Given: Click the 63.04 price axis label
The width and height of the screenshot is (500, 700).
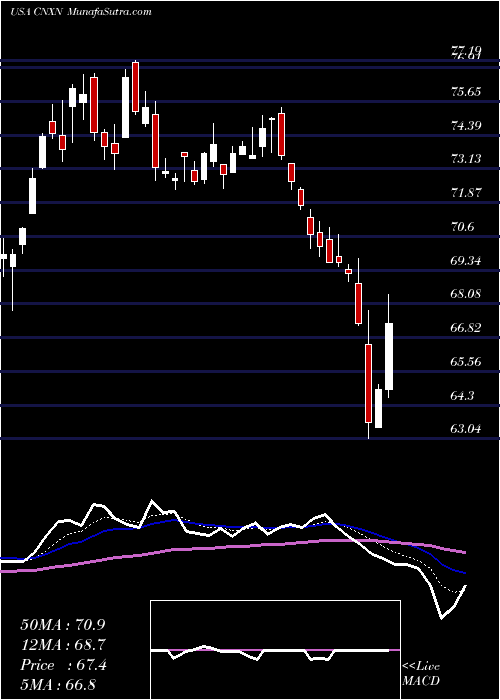Looking at the screenshot, I should tap(466, 429).
